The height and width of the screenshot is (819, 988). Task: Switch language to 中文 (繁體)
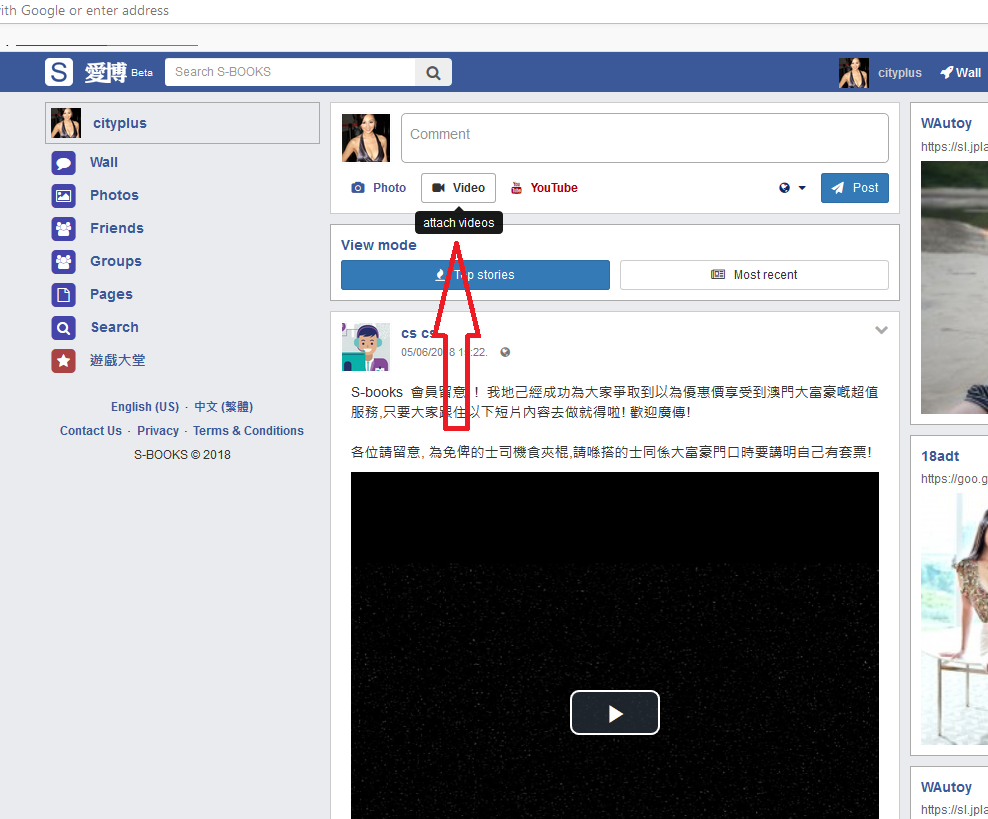[x=223, y=407]
